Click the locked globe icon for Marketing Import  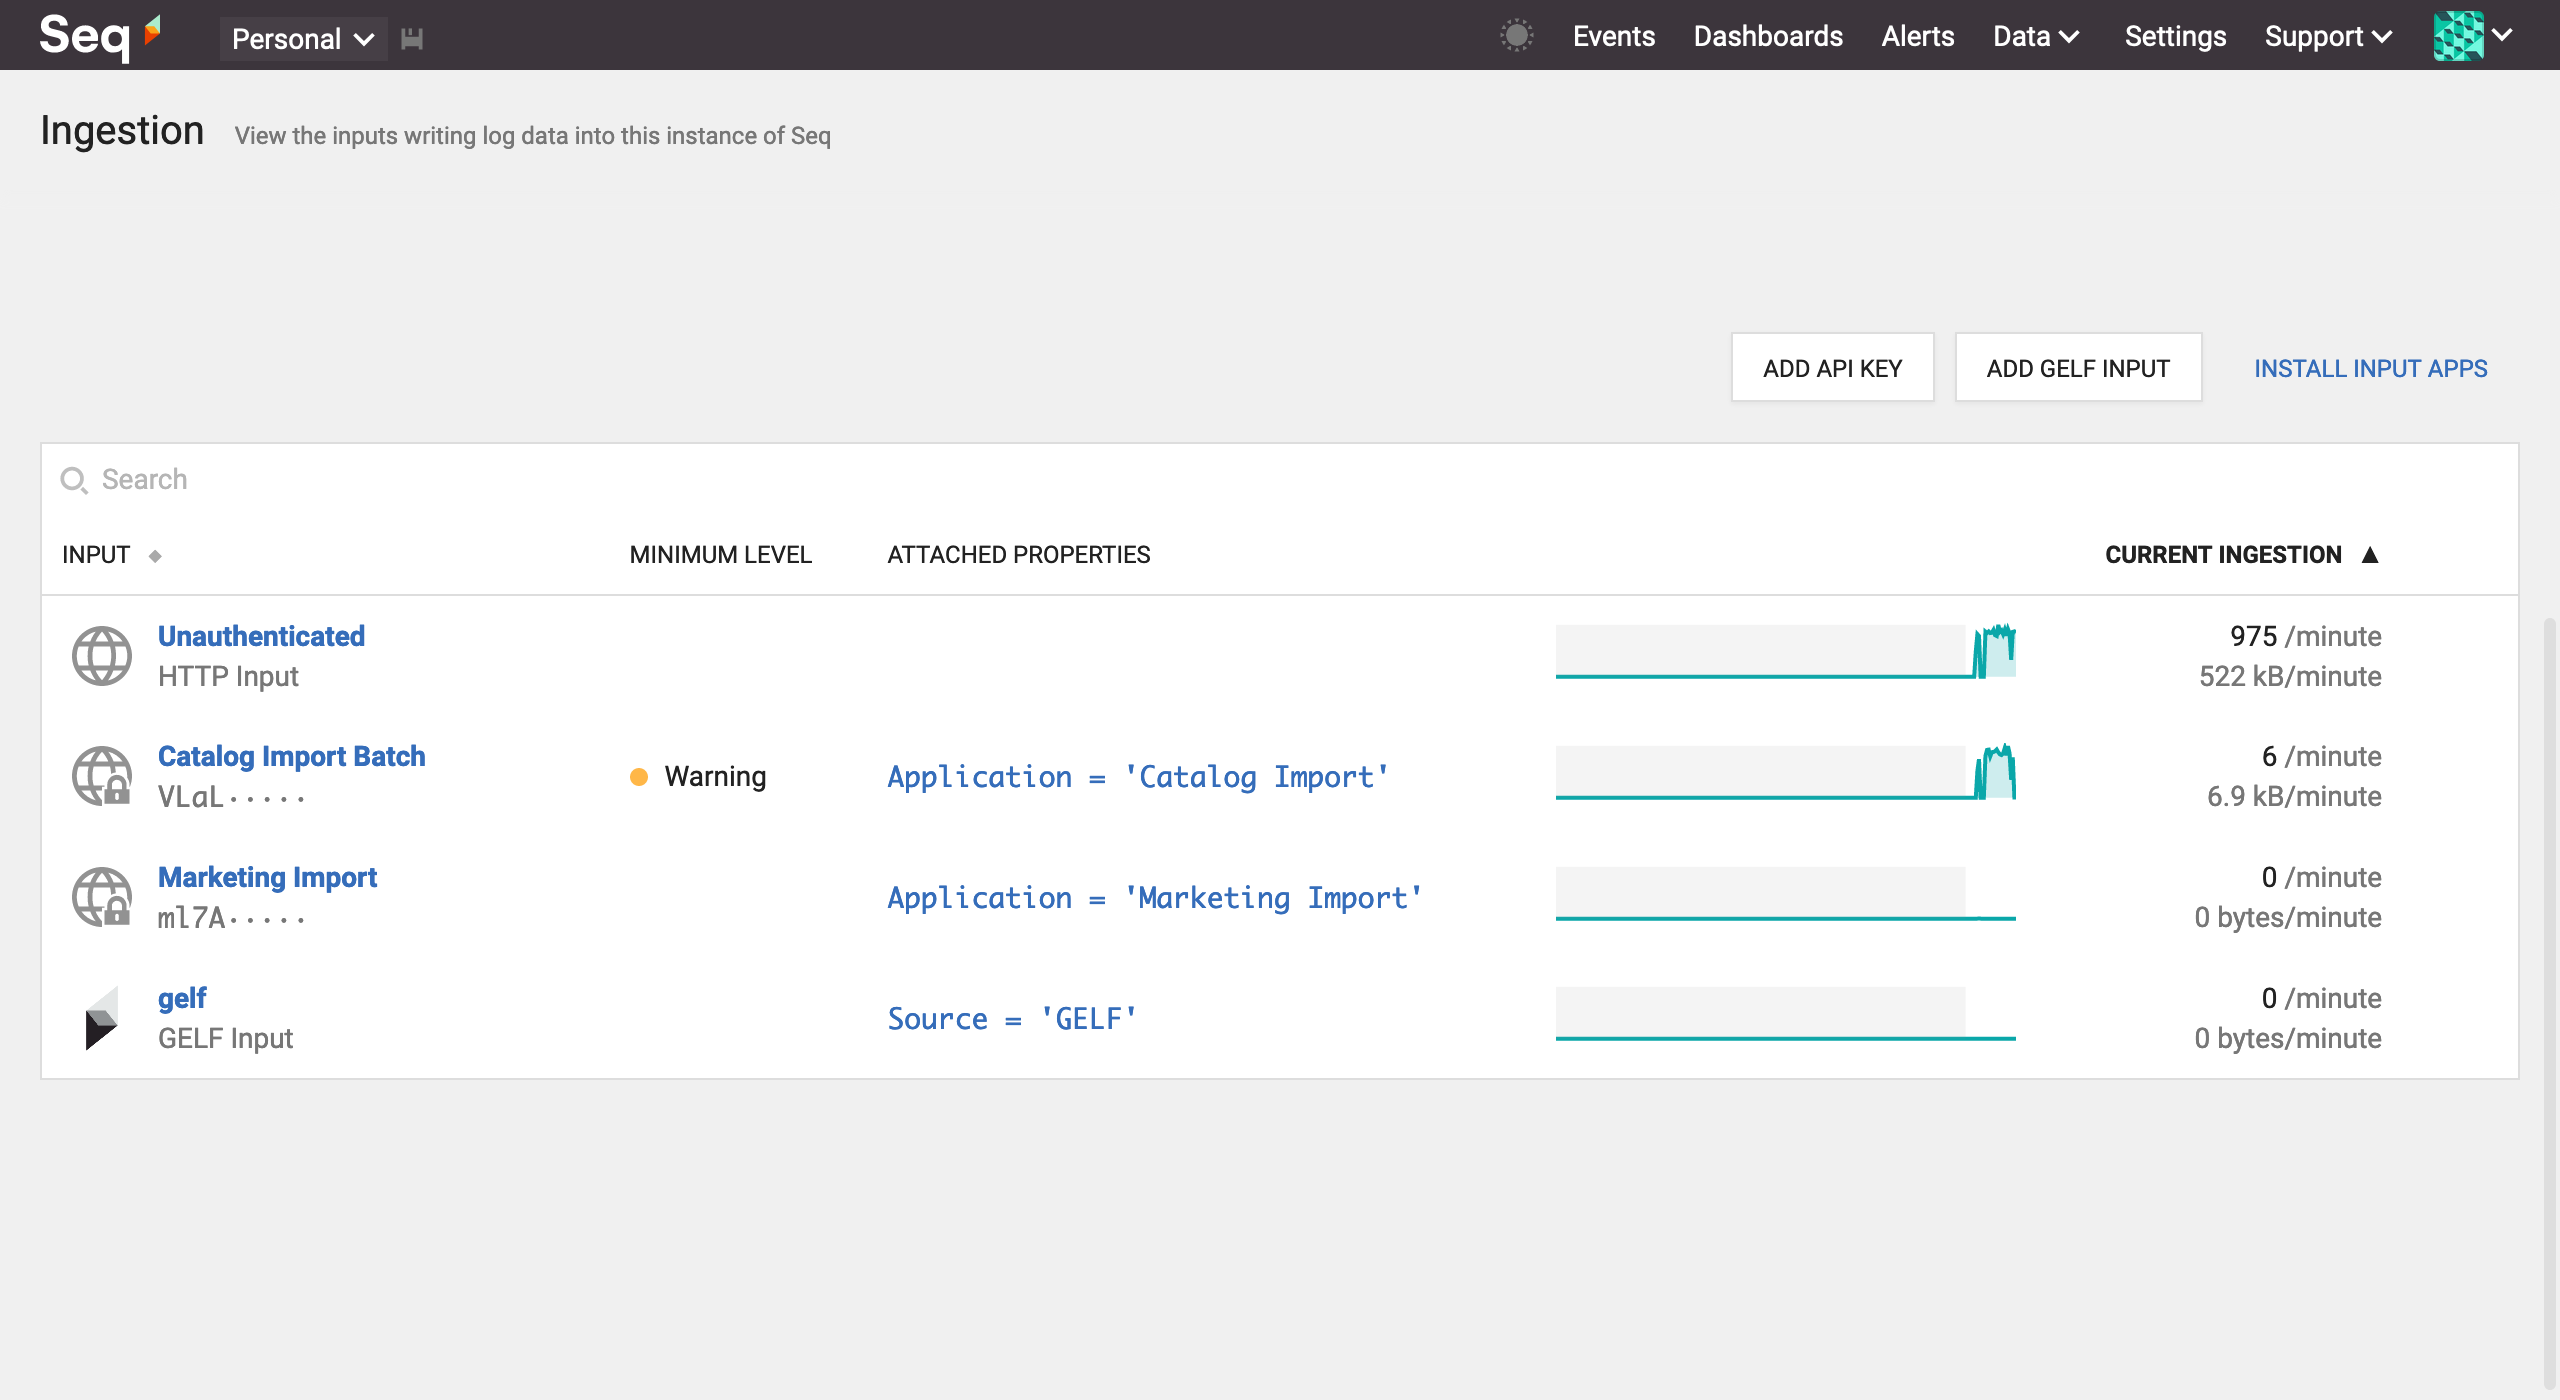pos(102,897)
